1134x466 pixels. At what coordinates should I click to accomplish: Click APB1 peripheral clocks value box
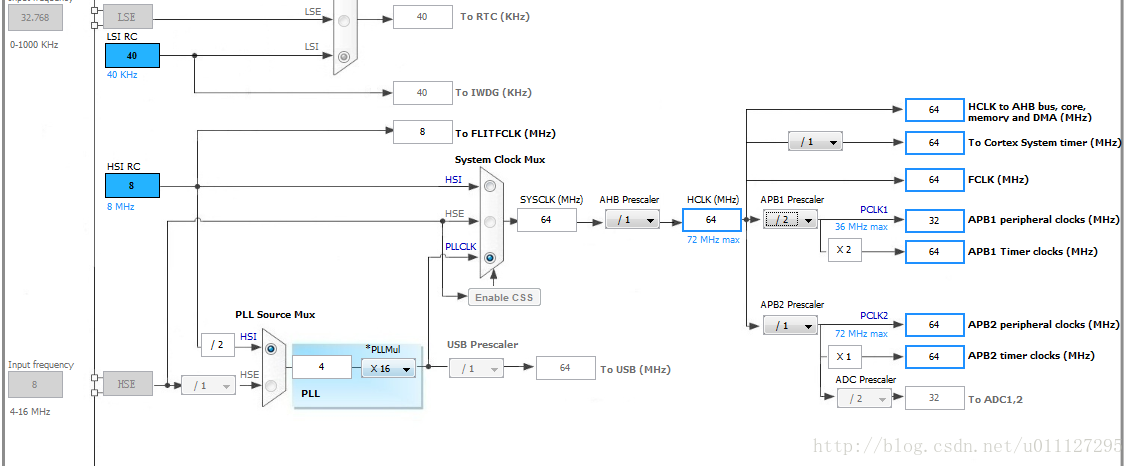[934, 220]
